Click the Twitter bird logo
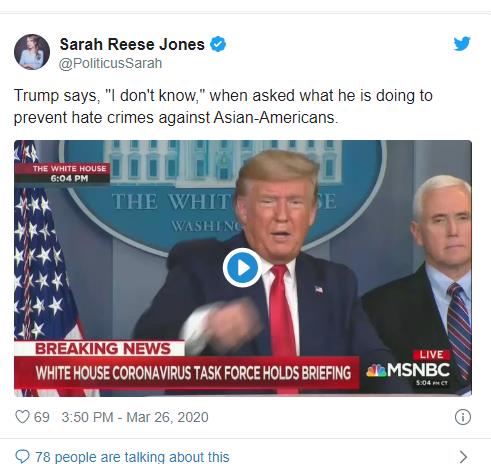The image size is (491, 464). [x=462, y=44]
